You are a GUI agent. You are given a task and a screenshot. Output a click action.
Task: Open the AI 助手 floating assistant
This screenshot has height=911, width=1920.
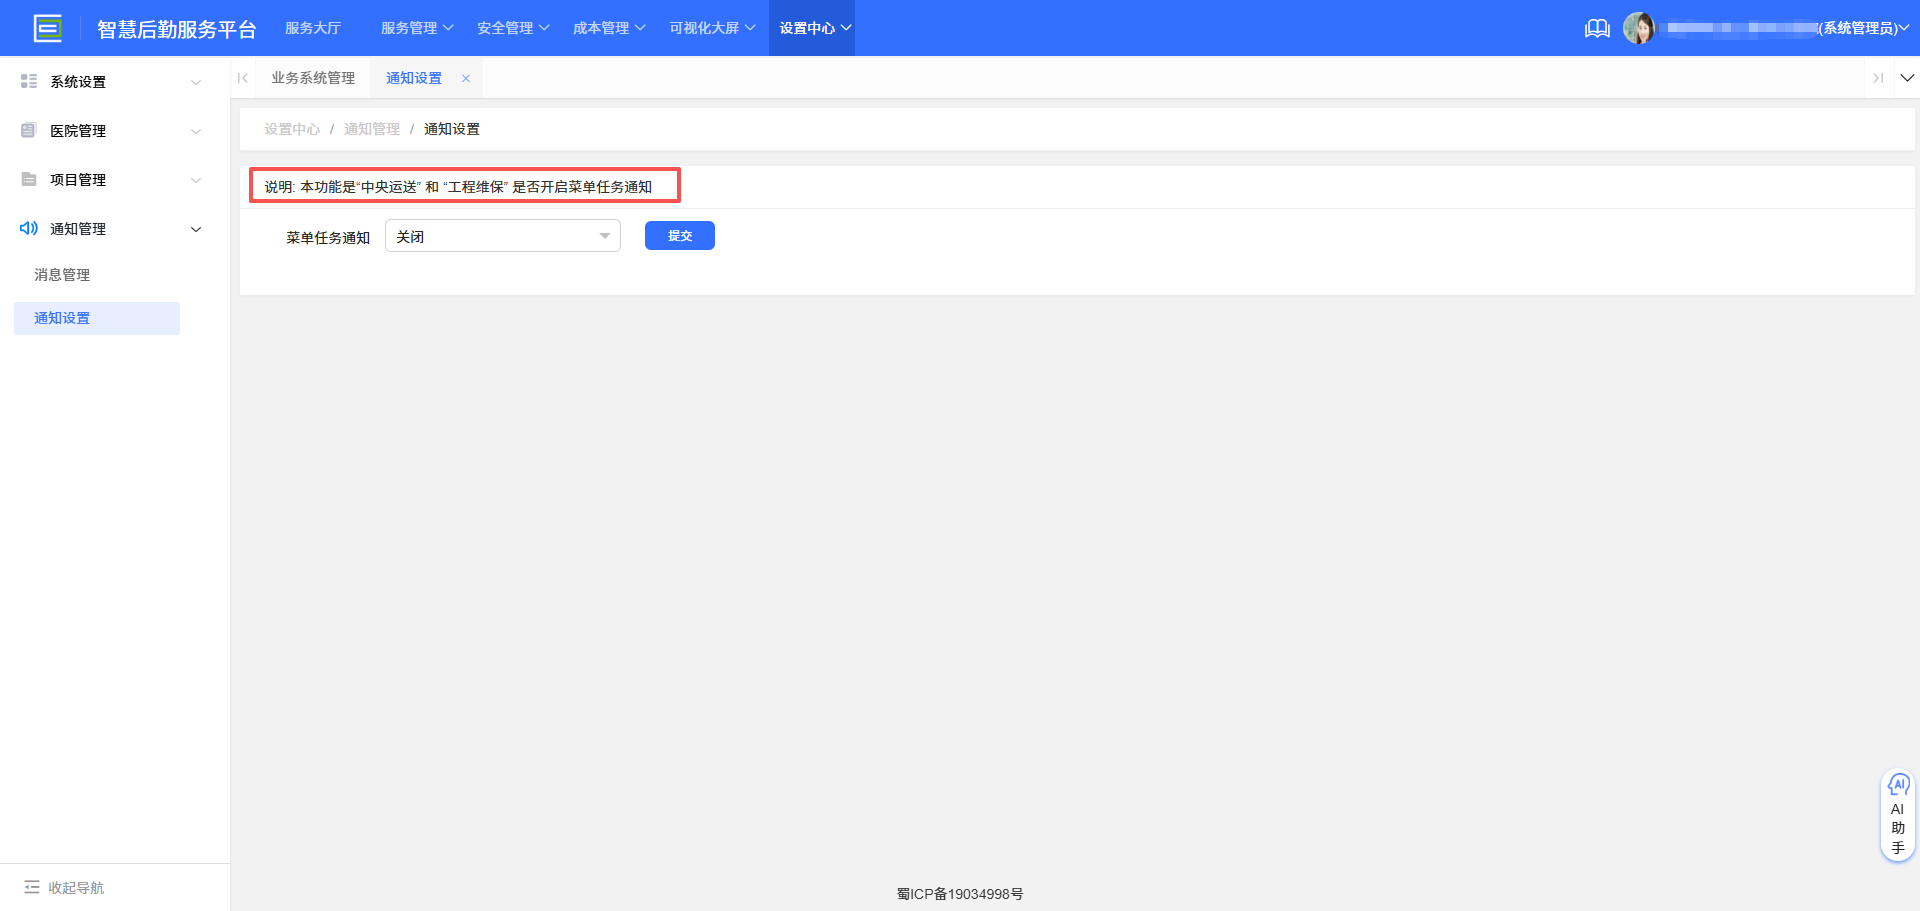point(1897,815)
